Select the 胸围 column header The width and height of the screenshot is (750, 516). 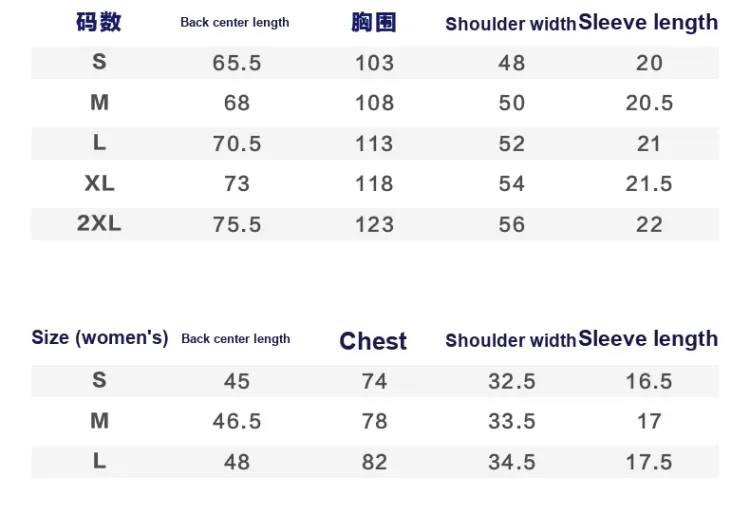pos(374,22)
